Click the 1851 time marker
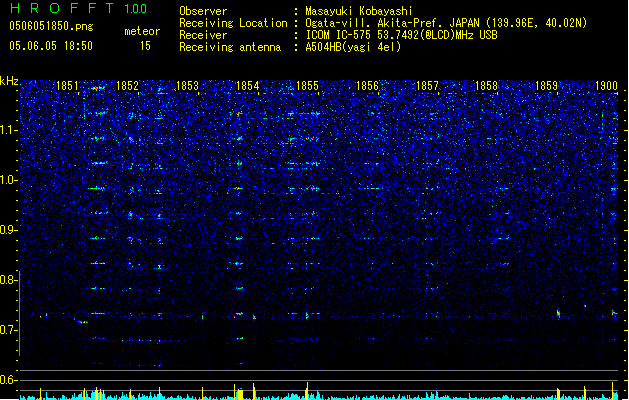Image resolution: width=629 pixels, height=400 pixels. [x=67, y=86]
